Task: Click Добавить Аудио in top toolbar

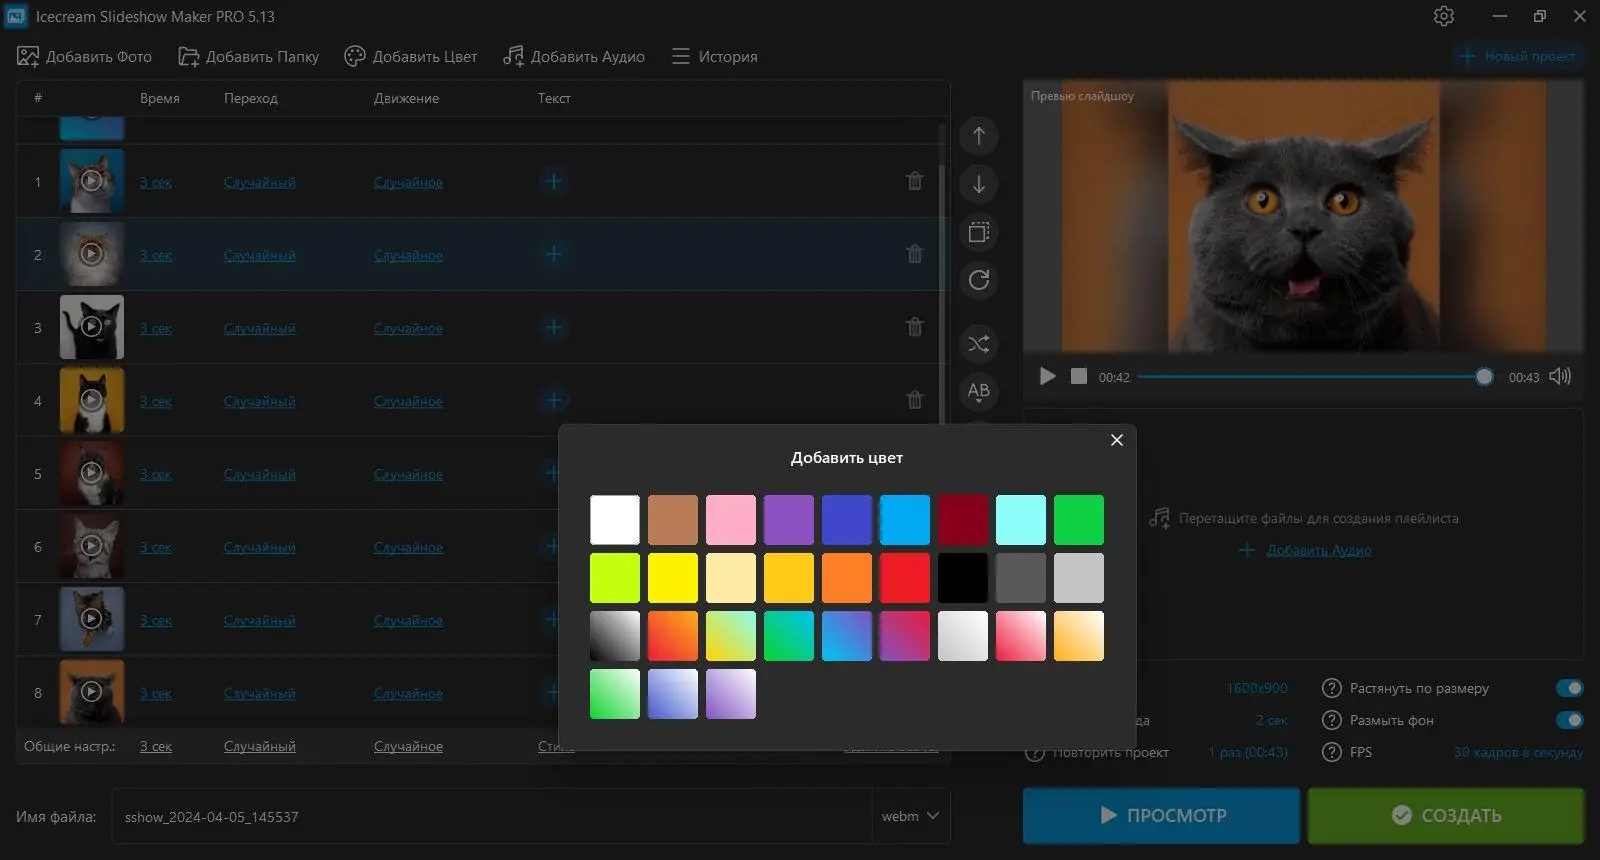Action: (574, 56)
